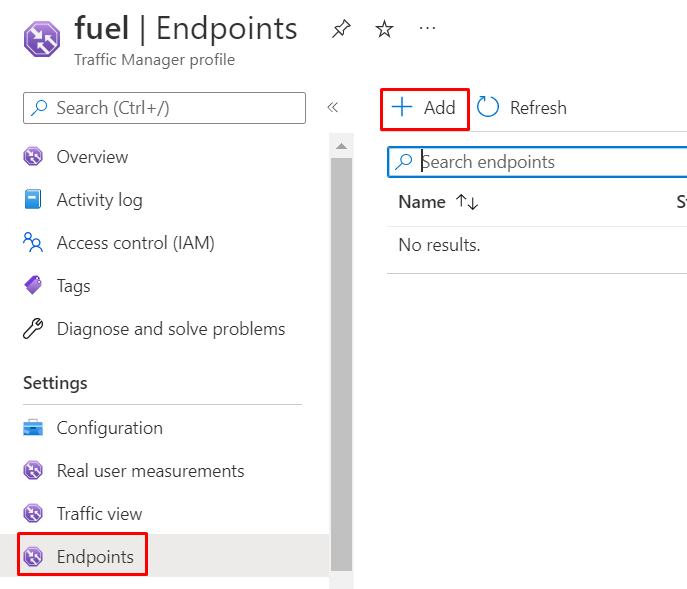Click the favorite star icon

(x=384, y=29)
